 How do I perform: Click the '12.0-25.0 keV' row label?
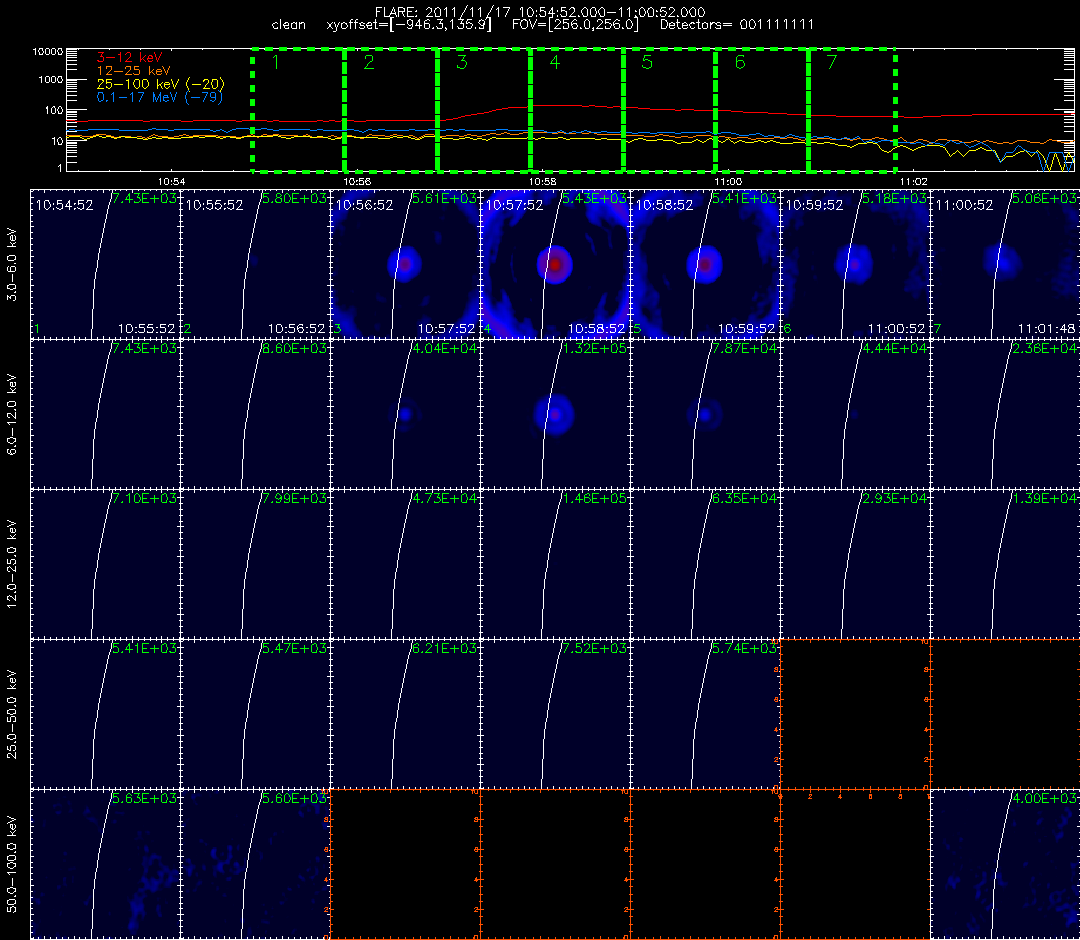point(12,565)
